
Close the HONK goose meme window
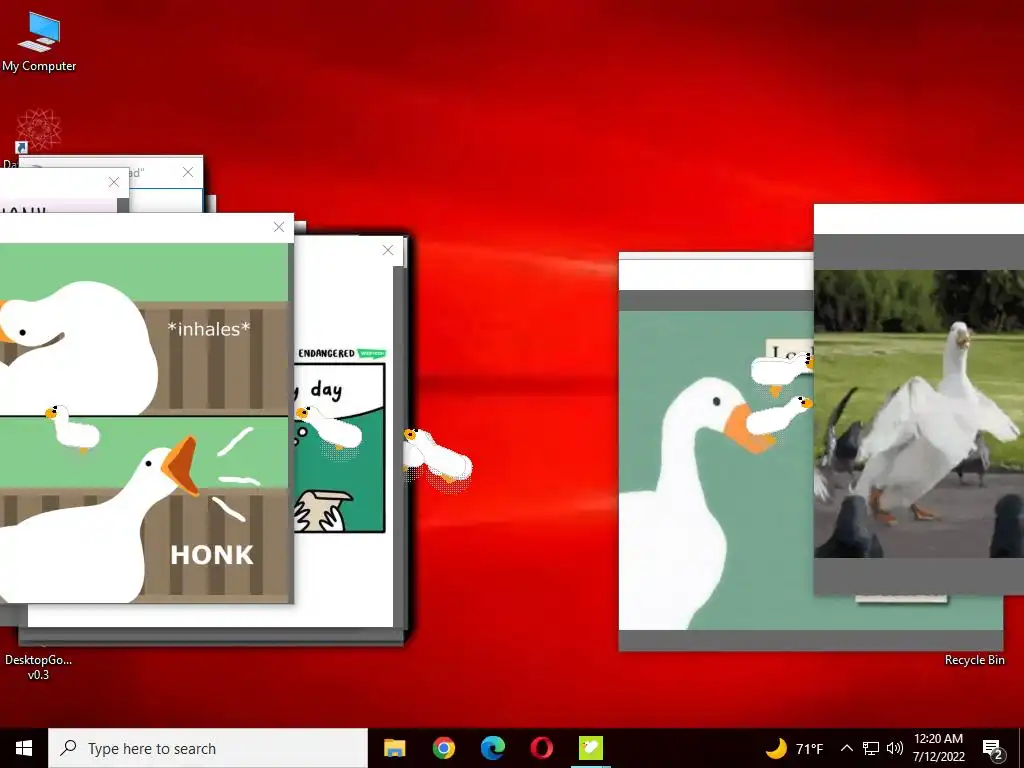click(x=279, y=227)
